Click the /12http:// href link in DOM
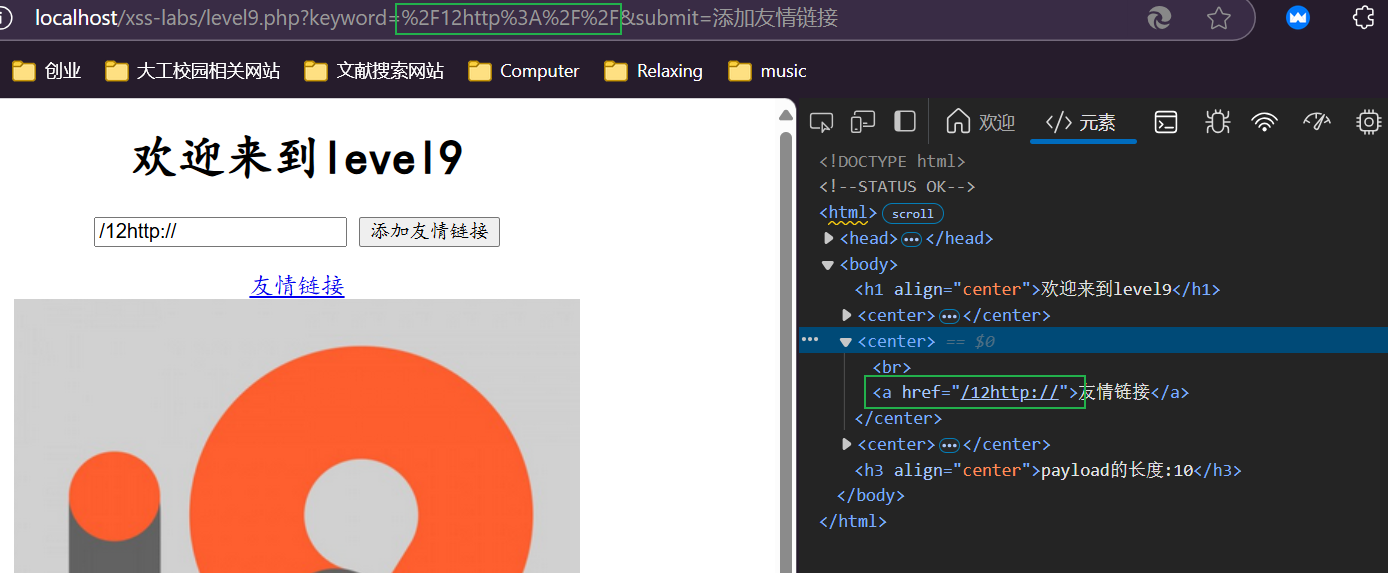1388x573 pixels. (x=1010, y=392)
